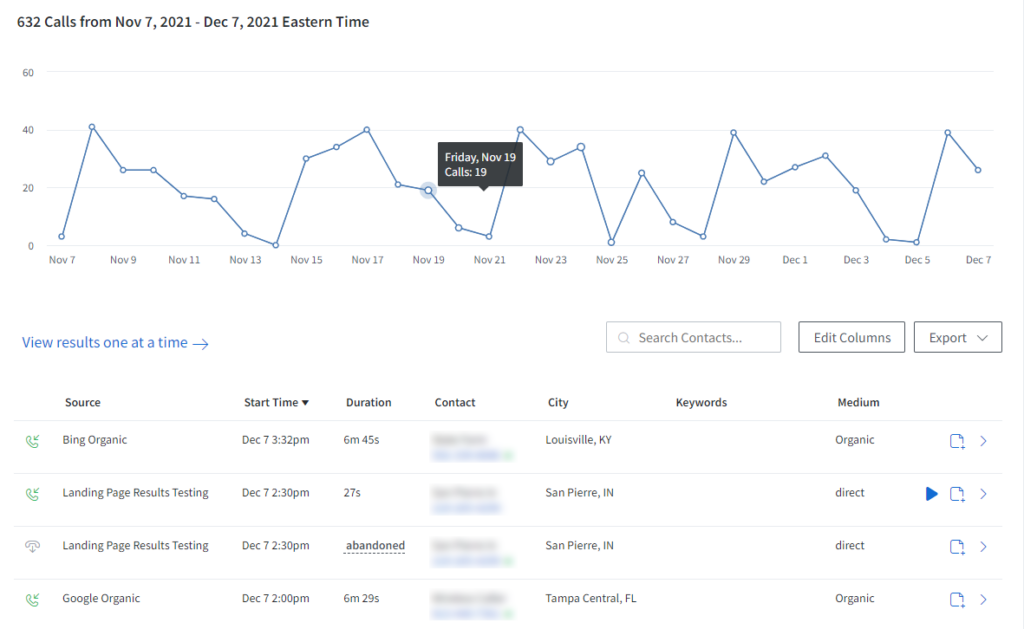
Task: Click inbound call icon for Google Organic
Action: click(33, 600)
